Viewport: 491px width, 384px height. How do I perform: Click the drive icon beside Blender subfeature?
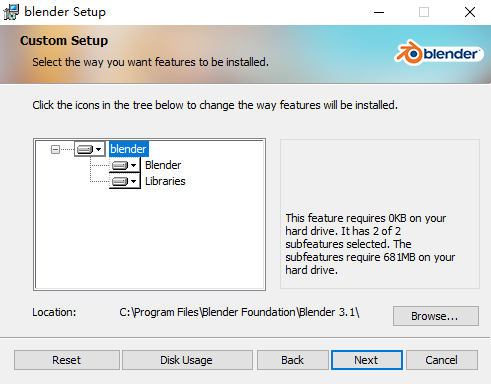tap(120, 165)
